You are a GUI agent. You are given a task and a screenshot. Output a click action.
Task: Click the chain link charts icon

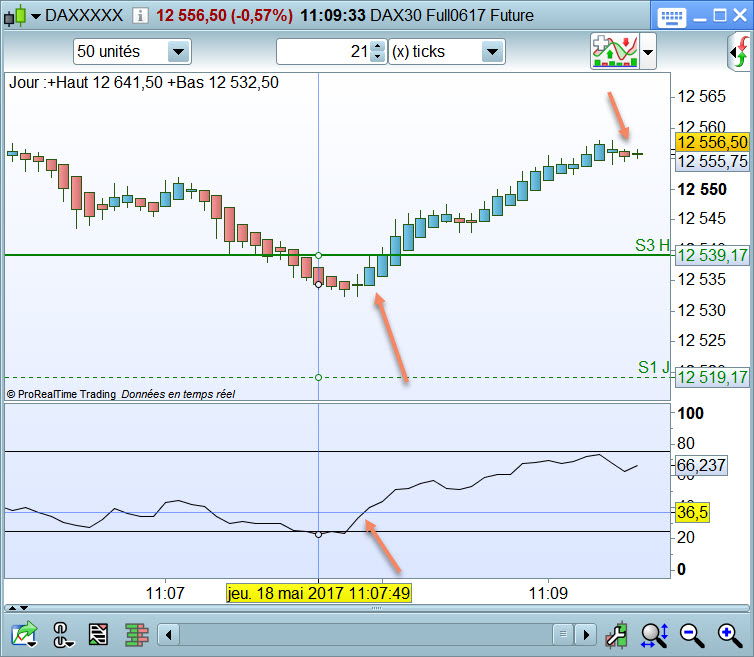coord(63,634)
